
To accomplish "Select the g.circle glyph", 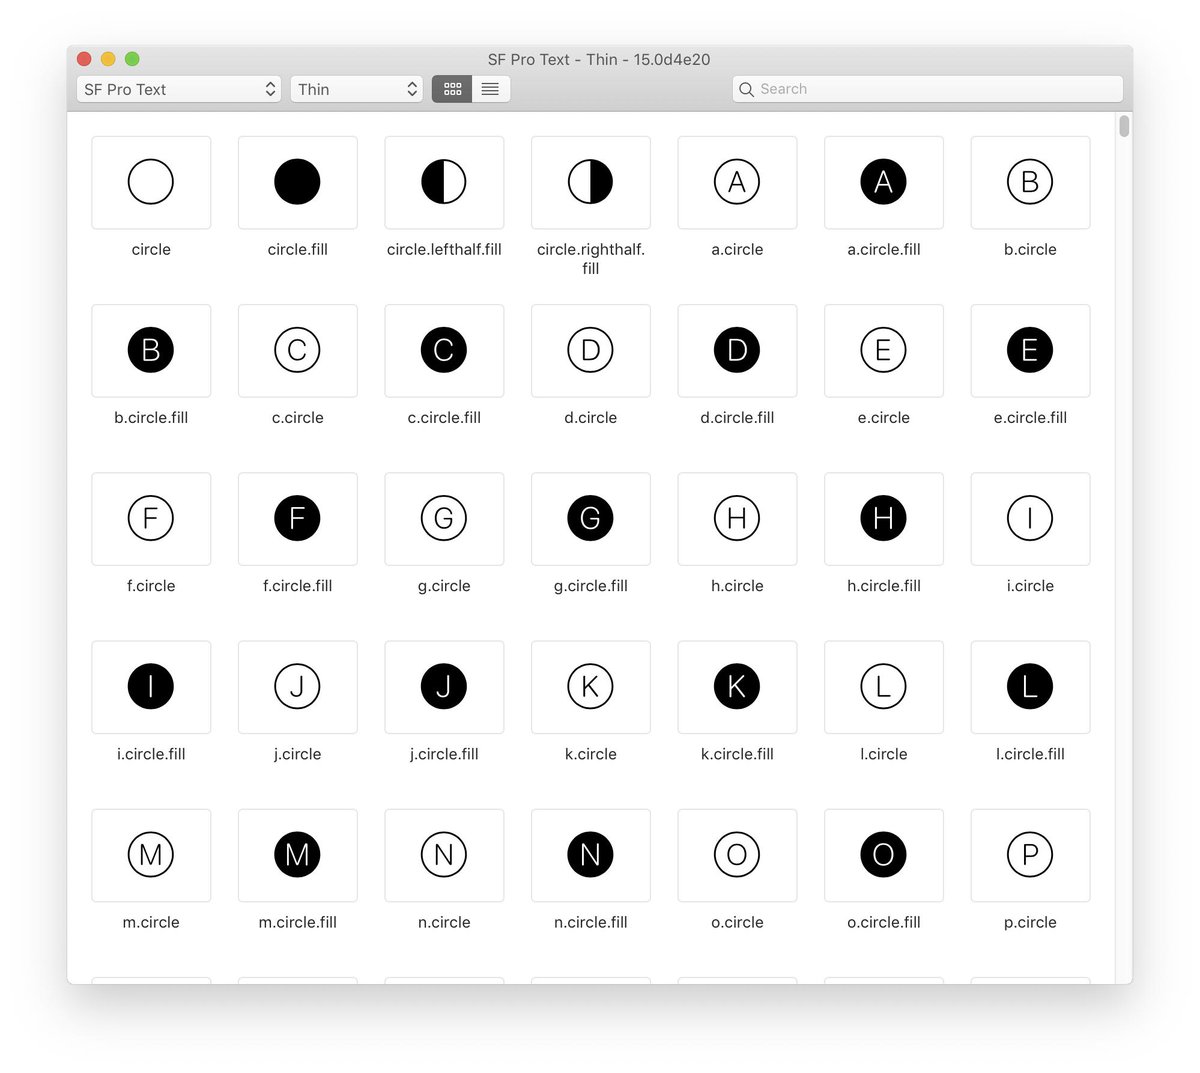I will tap(444, 518).
